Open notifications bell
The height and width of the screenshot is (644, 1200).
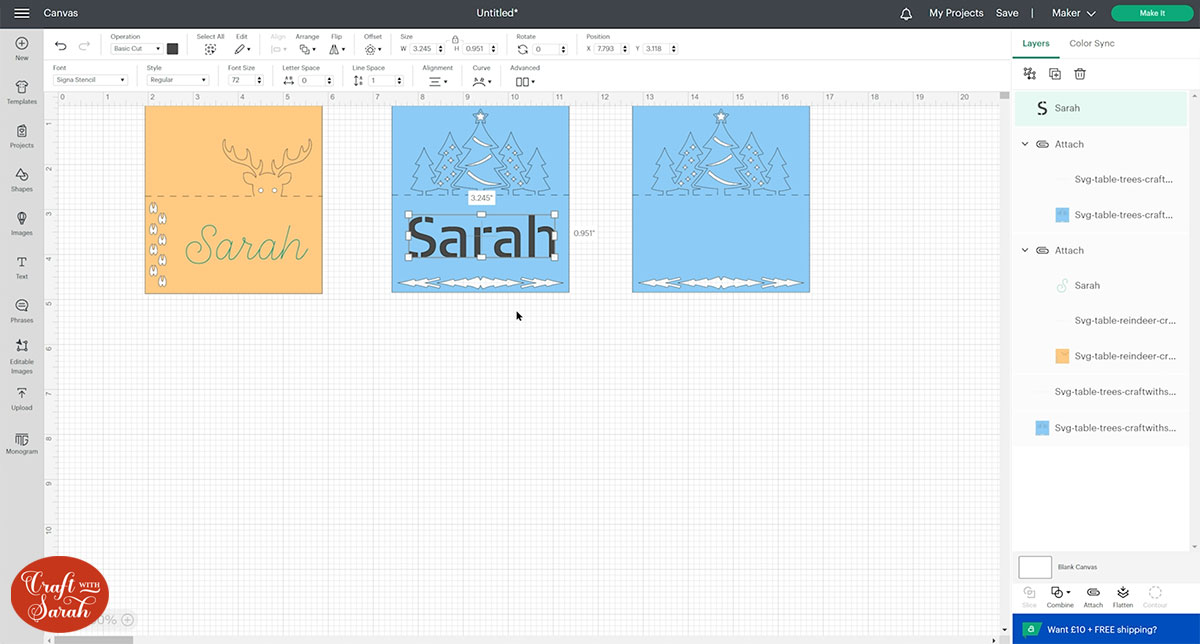pos(906,13)
